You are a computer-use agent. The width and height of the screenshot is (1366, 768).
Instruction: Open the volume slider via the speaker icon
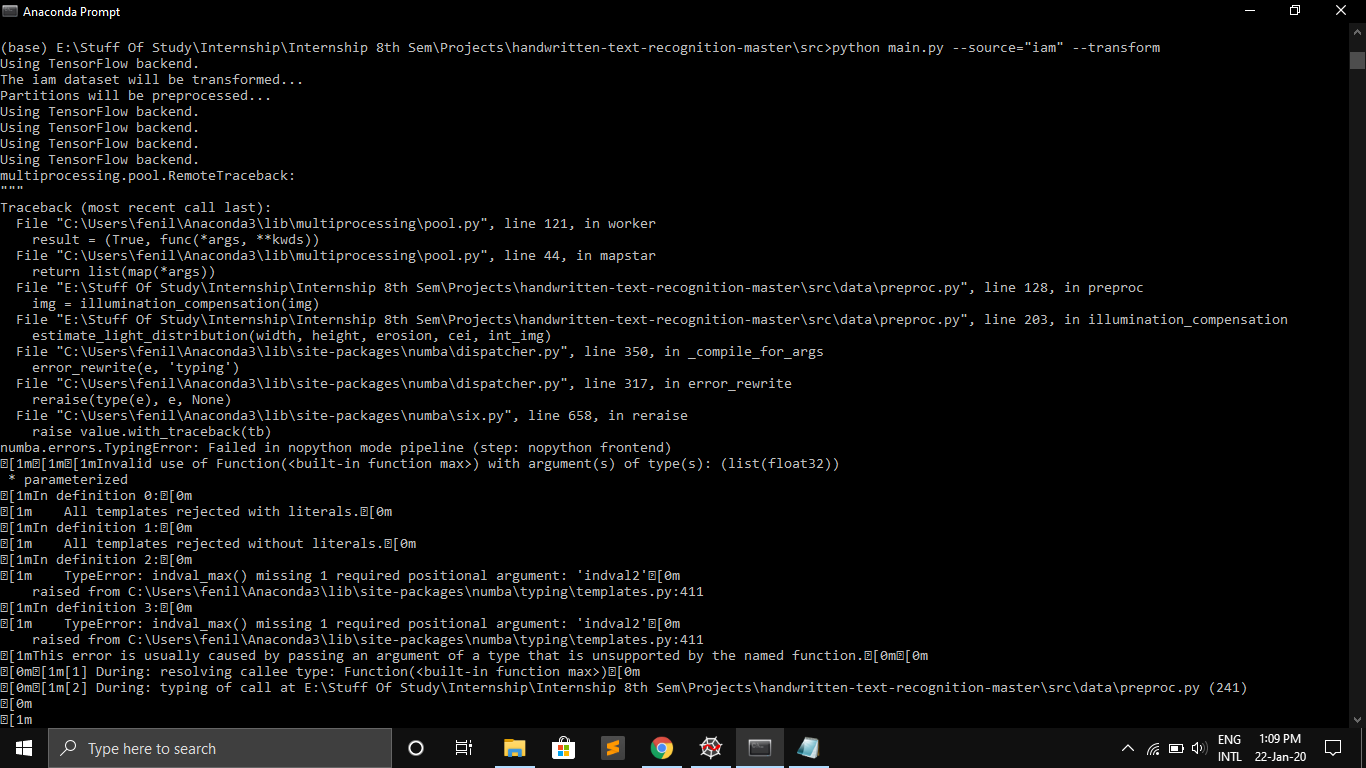click(1200, 747)
